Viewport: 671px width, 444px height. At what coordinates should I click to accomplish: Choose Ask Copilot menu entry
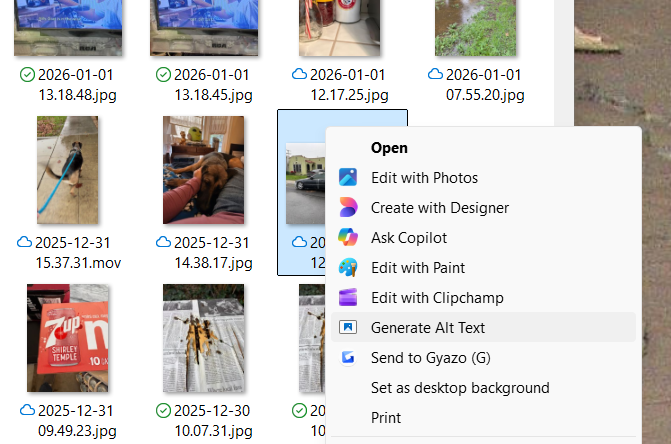tap(483, 237)
